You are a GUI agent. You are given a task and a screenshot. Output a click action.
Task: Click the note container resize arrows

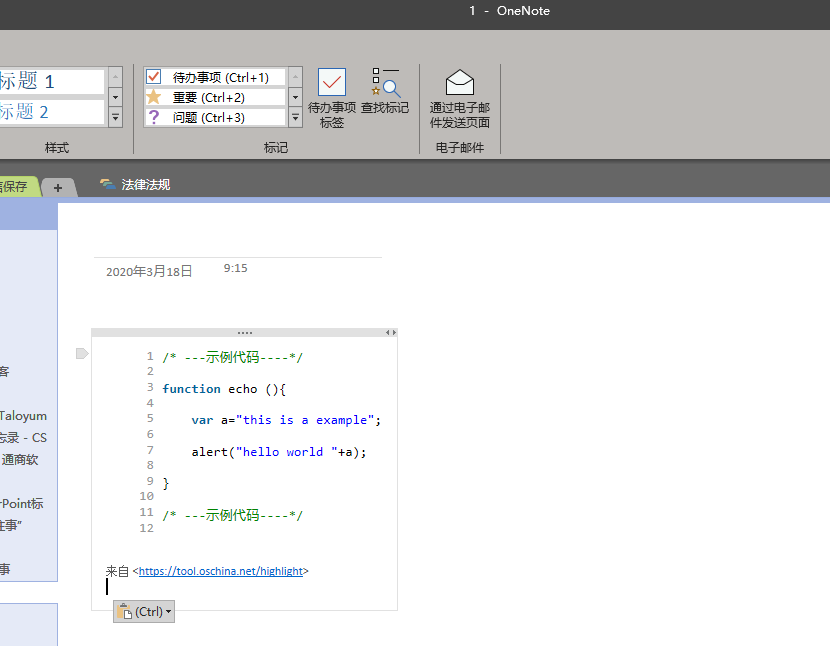391,332
